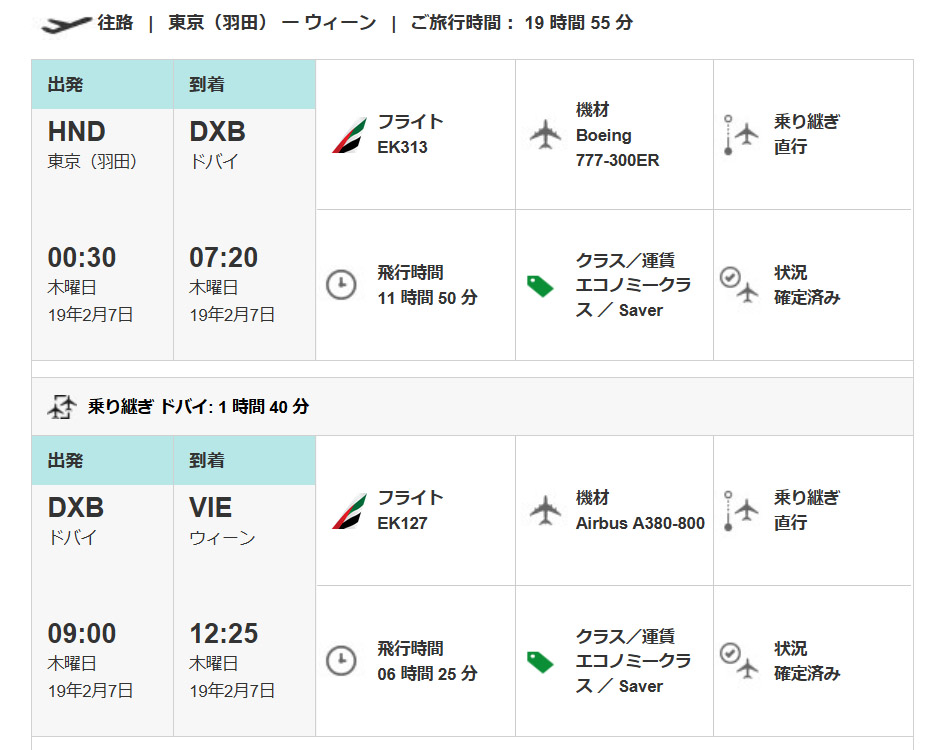Image resolution: width=937 pixels, height=750 pixels.
Task: Click green fare tag icon for EK313
Action: (x=540, y=286)
